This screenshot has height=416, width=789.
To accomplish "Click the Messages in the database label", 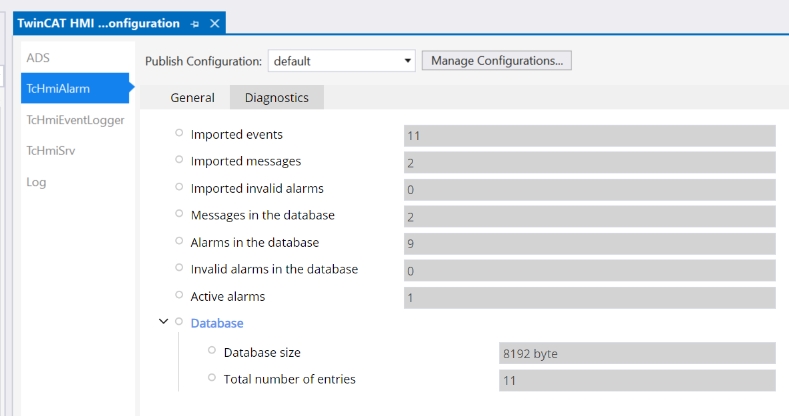I will (263, 215).
